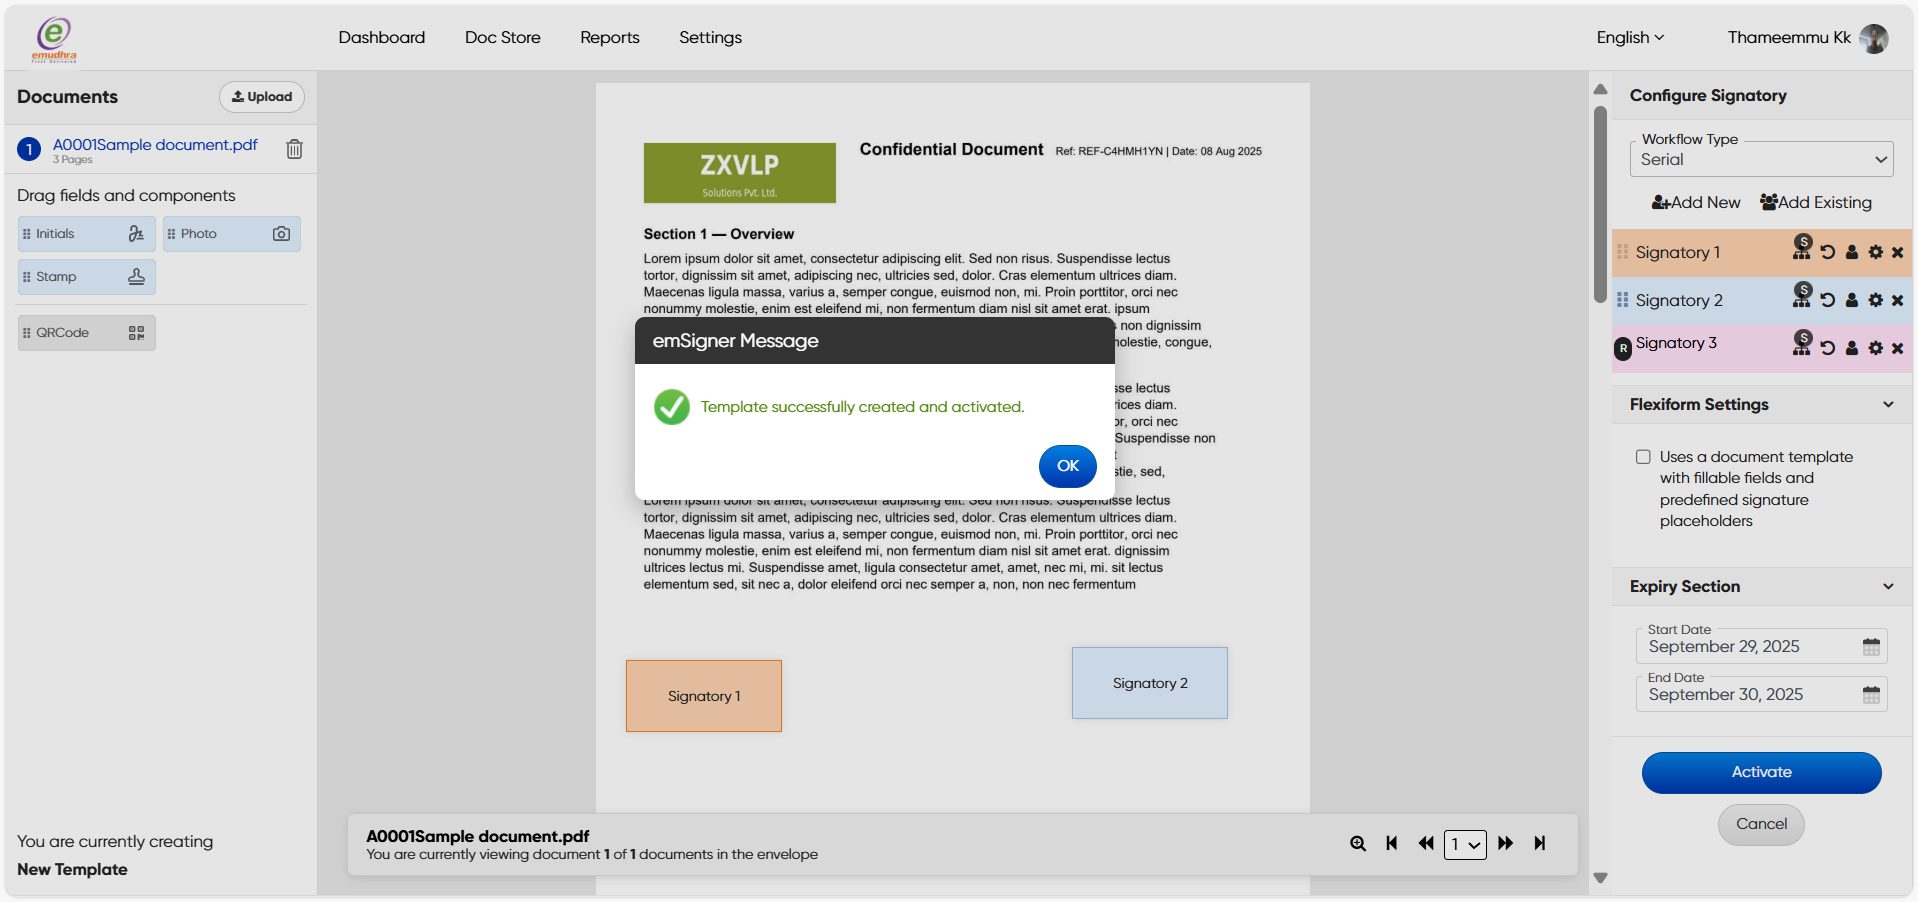Click reset arrow icon for Signatory 2
Screen dimensions: 1918x902
(1827, 300)
